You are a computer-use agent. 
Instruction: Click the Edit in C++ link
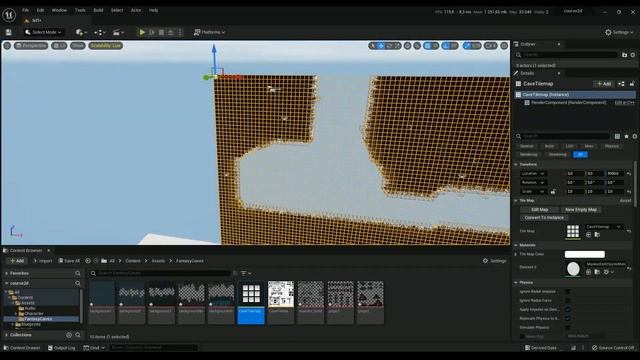[624, 102]
